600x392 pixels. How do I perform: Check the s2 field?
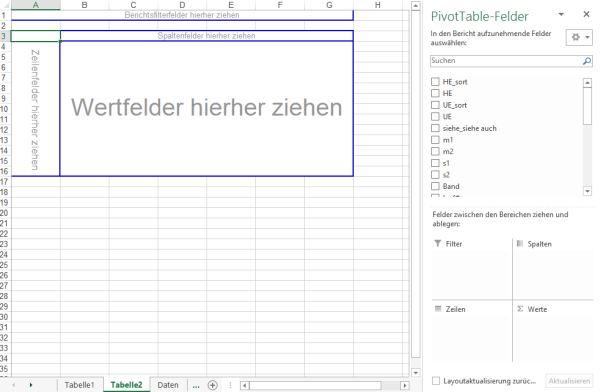[x=435, y=175]
